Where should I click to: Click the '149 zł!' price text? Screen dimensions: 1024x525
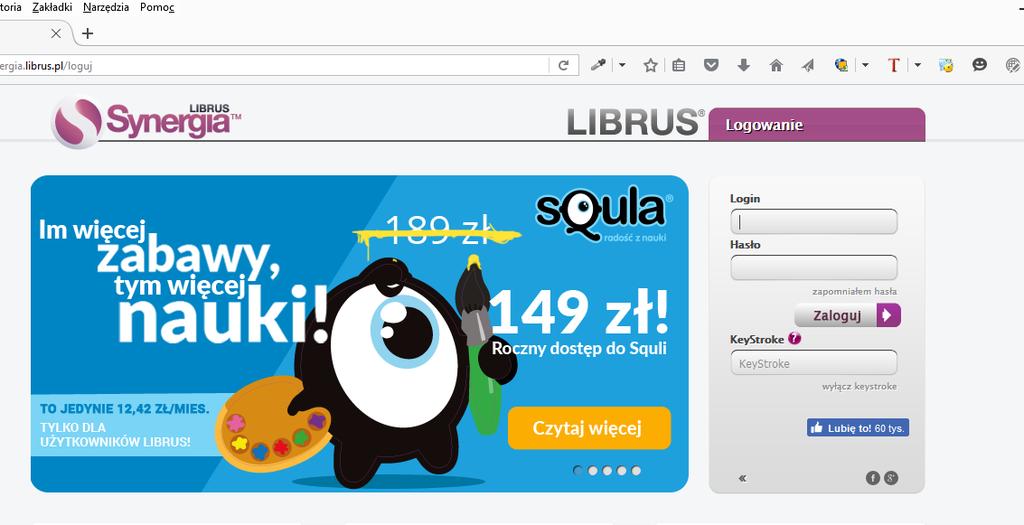pyautogui.click(x=580, y=312)
